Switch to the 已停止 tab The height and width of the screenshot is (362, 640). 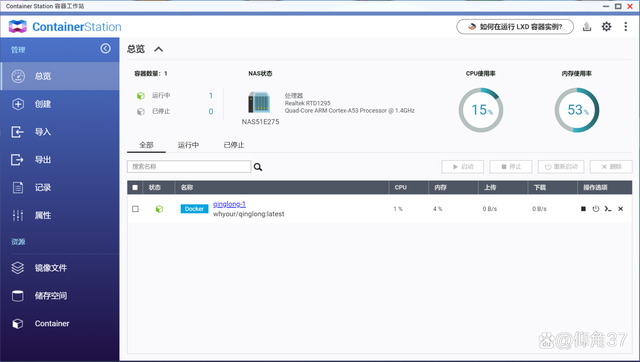tap(234, 145)
